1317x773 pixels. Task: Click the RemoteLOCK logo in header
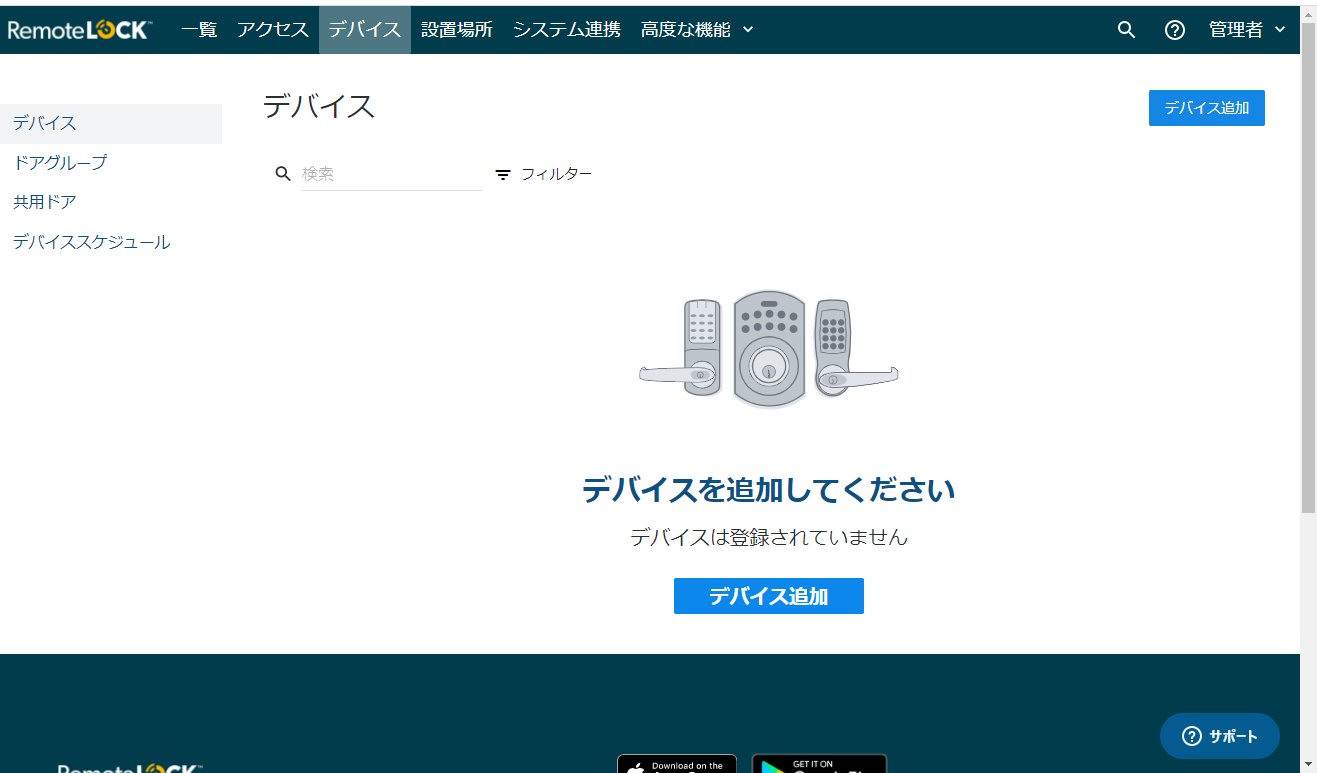79,30
